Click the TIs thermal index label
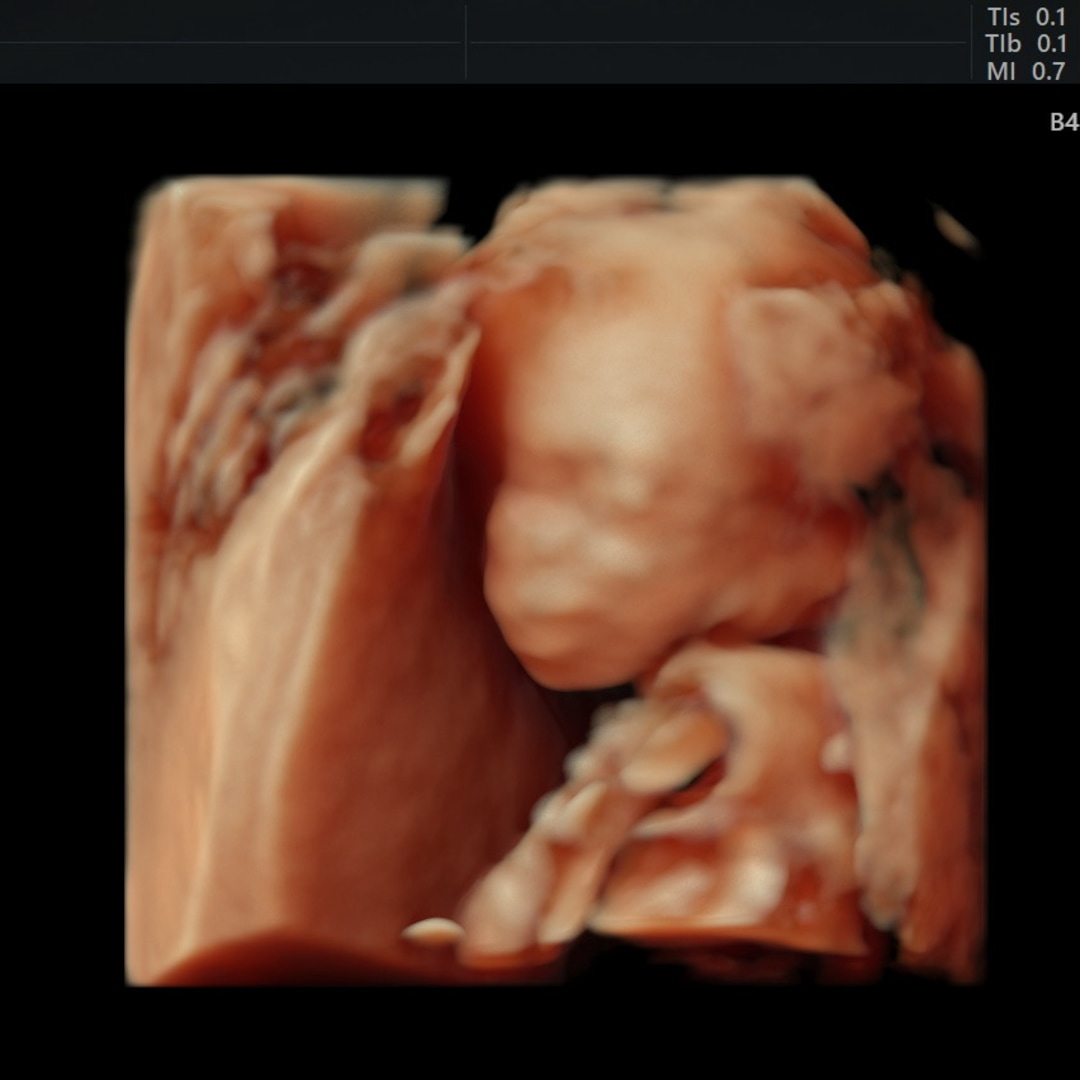 click(1004, 17)
